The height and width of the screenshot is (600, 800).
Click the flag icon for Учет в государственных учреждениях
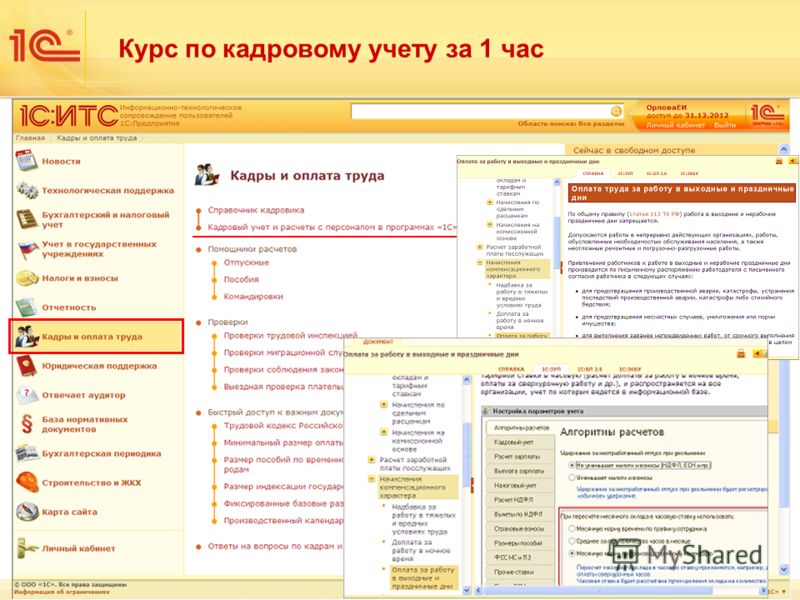pos(27,249)
